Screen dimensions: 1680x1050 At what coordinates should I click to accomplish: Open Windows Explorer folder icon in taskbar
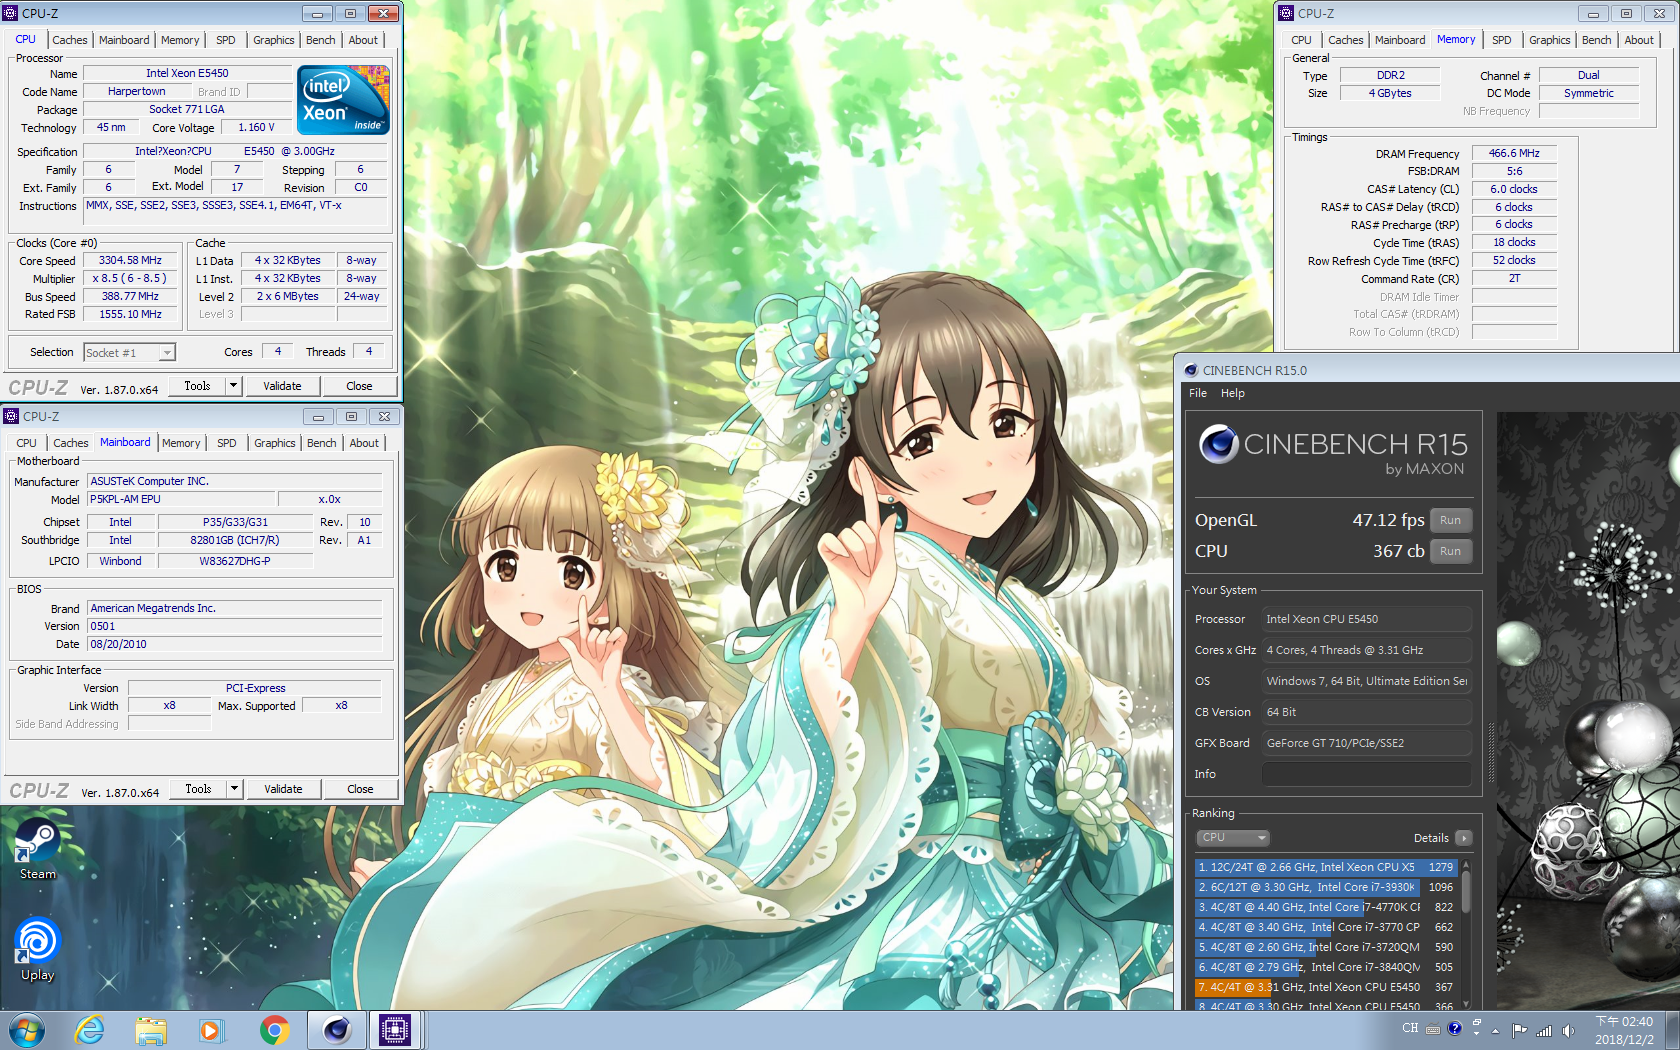coord(151,1030)
